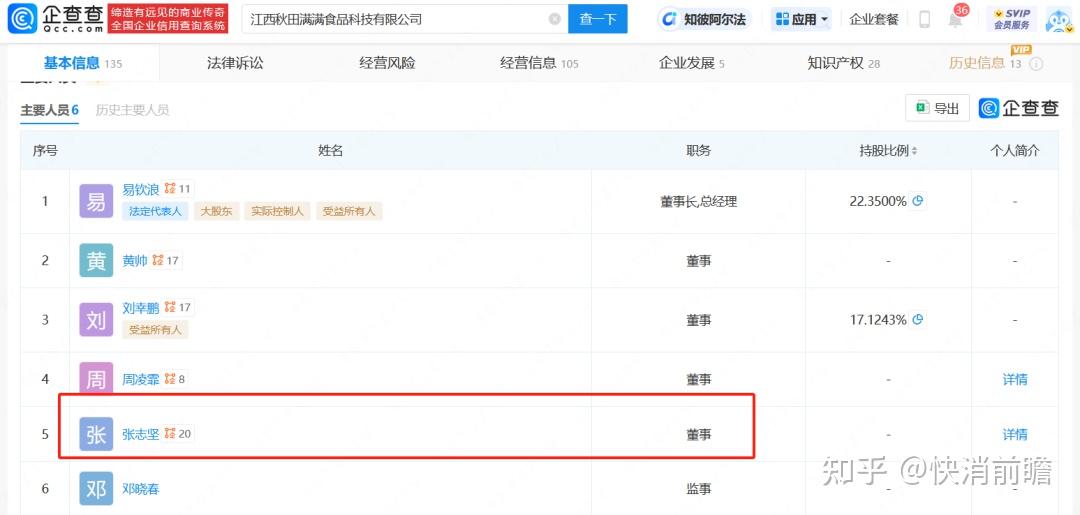Open 邓晓春 profile link
1080x515 pixels.
coord(141,489)
